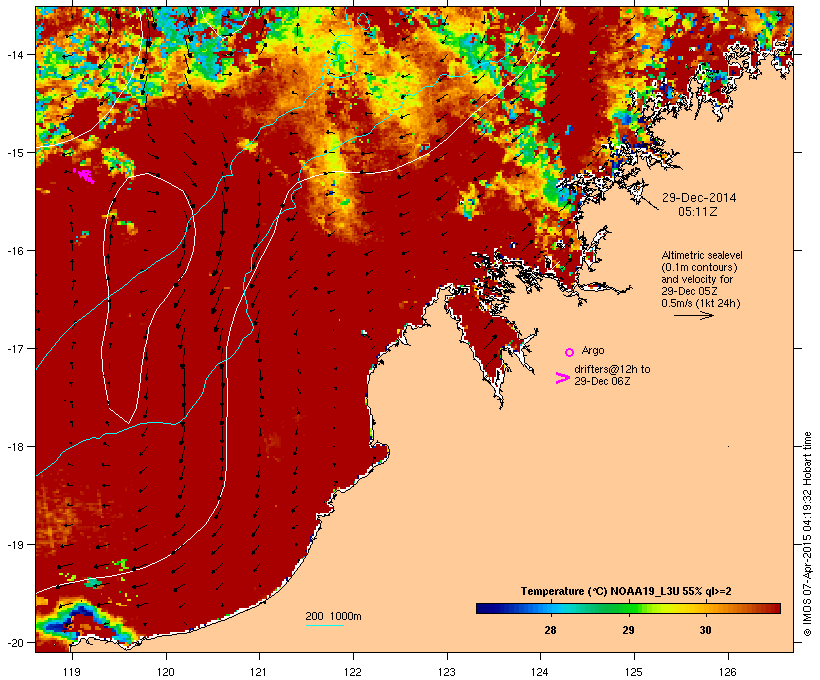Click the IMOS copyright timestamp text

coord(807,535)
